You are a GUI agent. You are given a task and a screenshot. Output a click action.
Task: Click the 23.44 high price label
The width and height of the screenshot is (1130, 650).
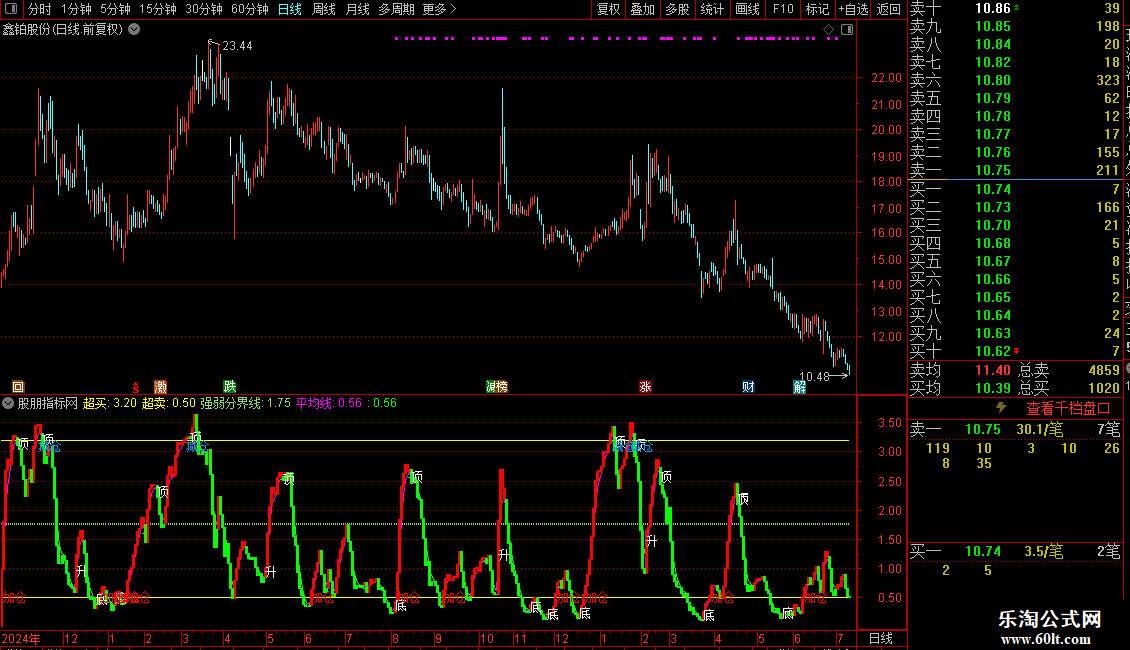pos(237,46)
